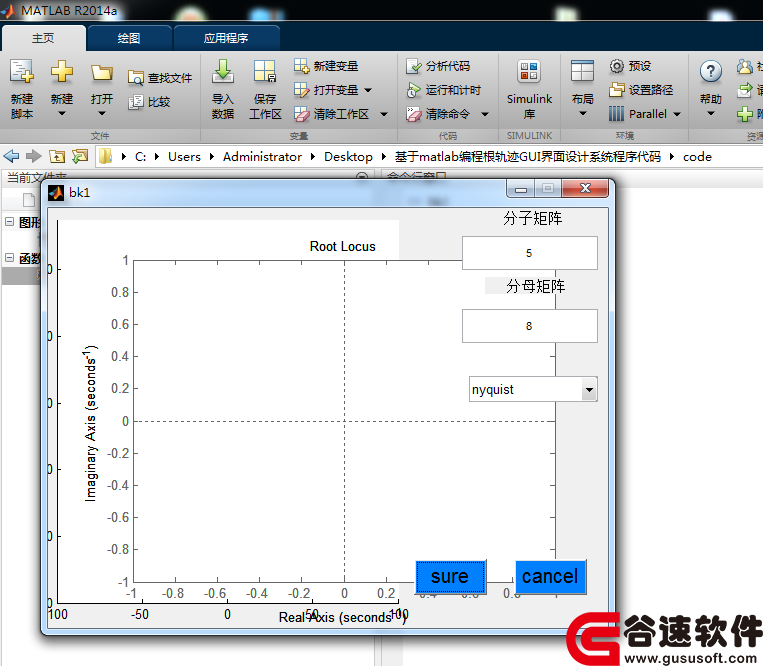763x666 pixels.
Task: Click the back arrow in address bar
Action: [x=11, y=157]
